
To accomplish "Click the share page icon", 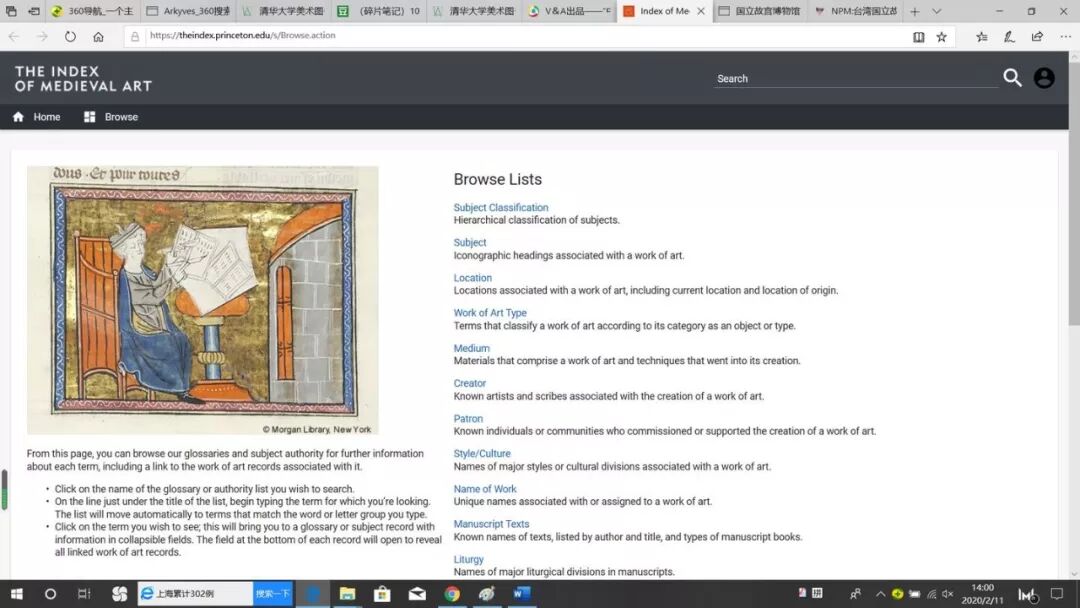I will (x=1037, y=36).
